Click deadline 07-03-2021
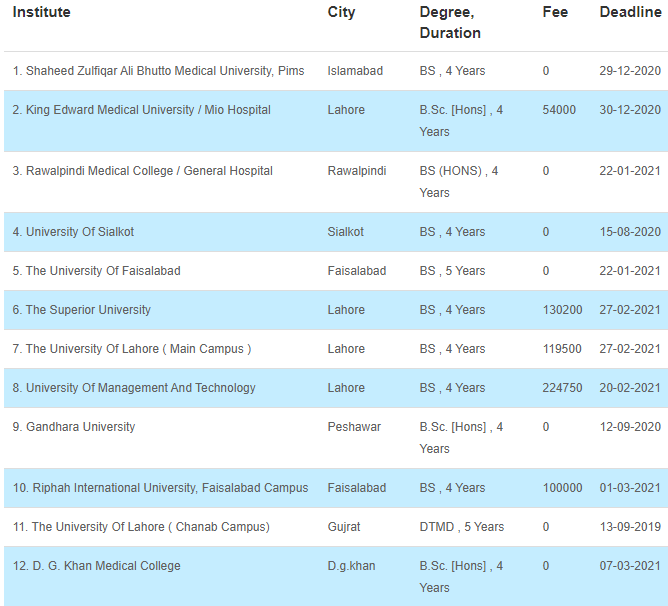 point(630,566)
